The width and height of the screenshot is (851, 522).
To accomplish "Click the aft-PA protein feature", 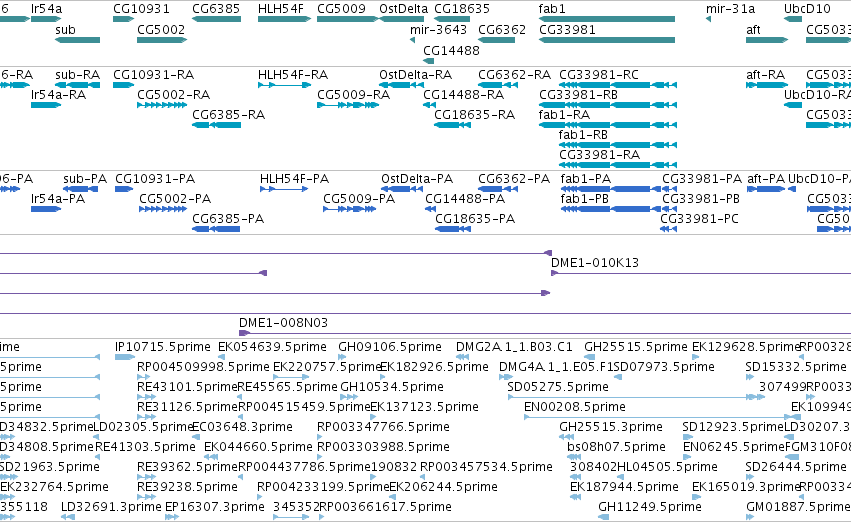I will (766, 189).
